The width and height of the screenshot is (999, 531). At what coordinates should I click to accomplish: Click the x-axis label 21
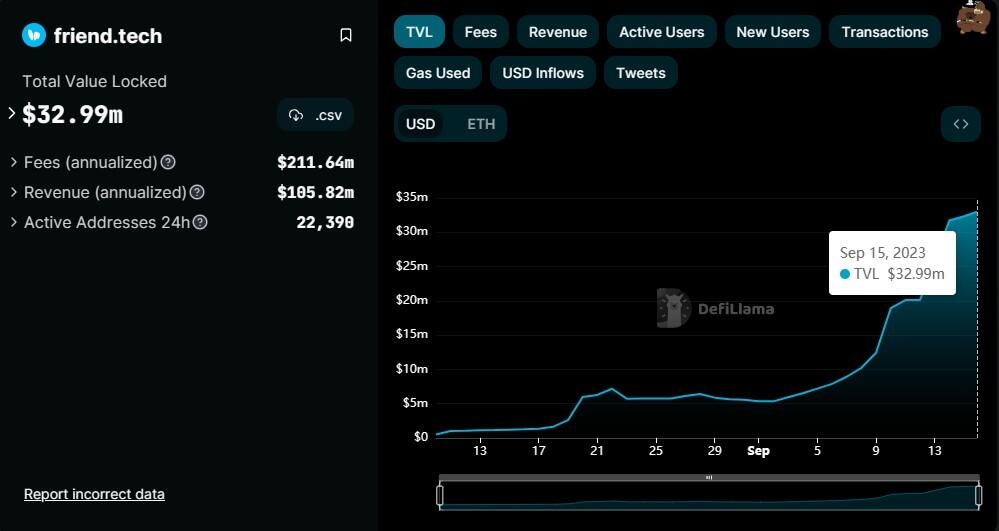(597, 450)
